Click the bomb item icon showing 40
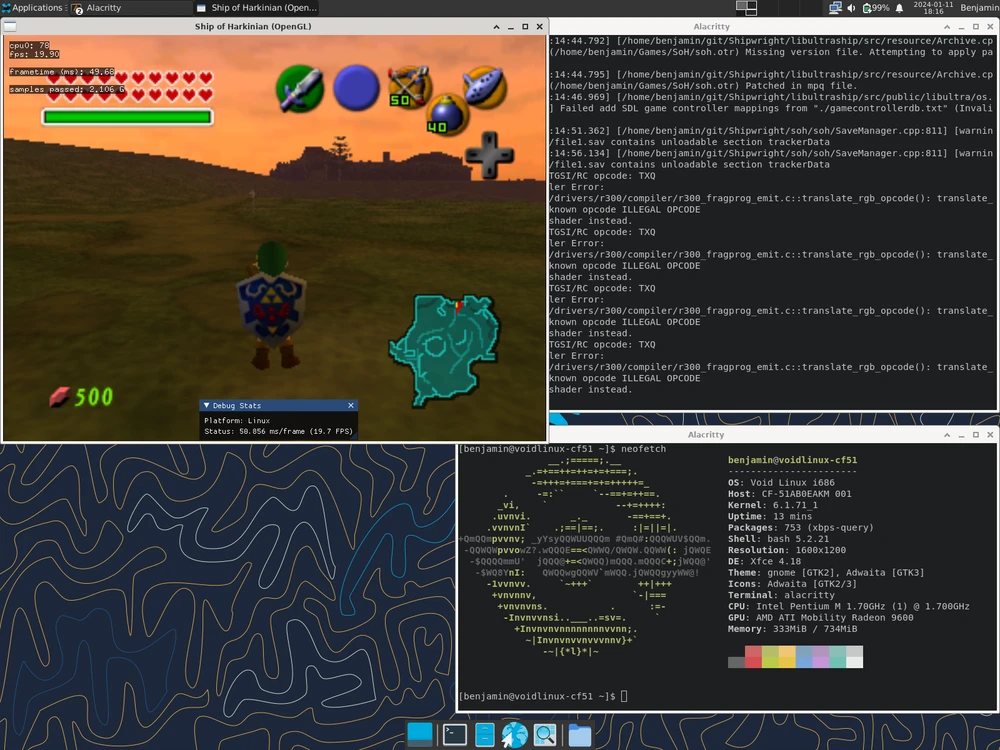This screenshot has height=750, width=1000. tap(446, 114)
